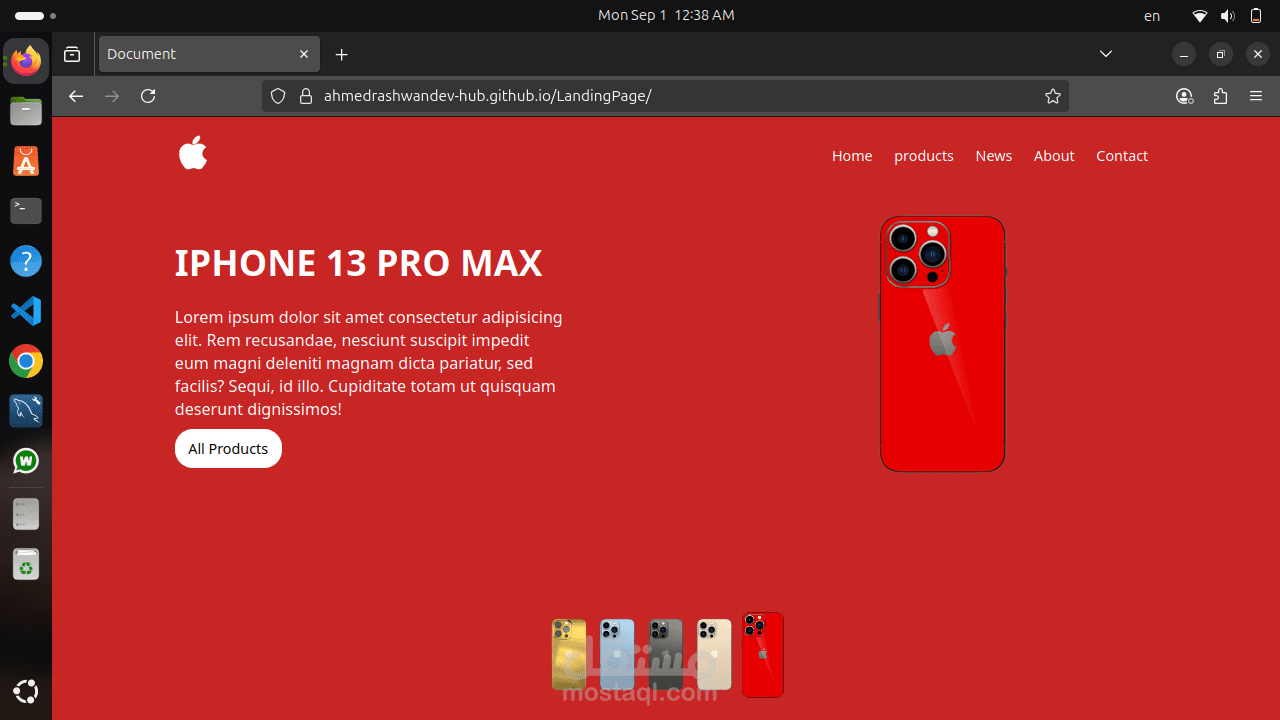1280x720 pixels.
Task: Click the volume icon in the top bar
Action: pyautogui.click(x=1228, y=16)
